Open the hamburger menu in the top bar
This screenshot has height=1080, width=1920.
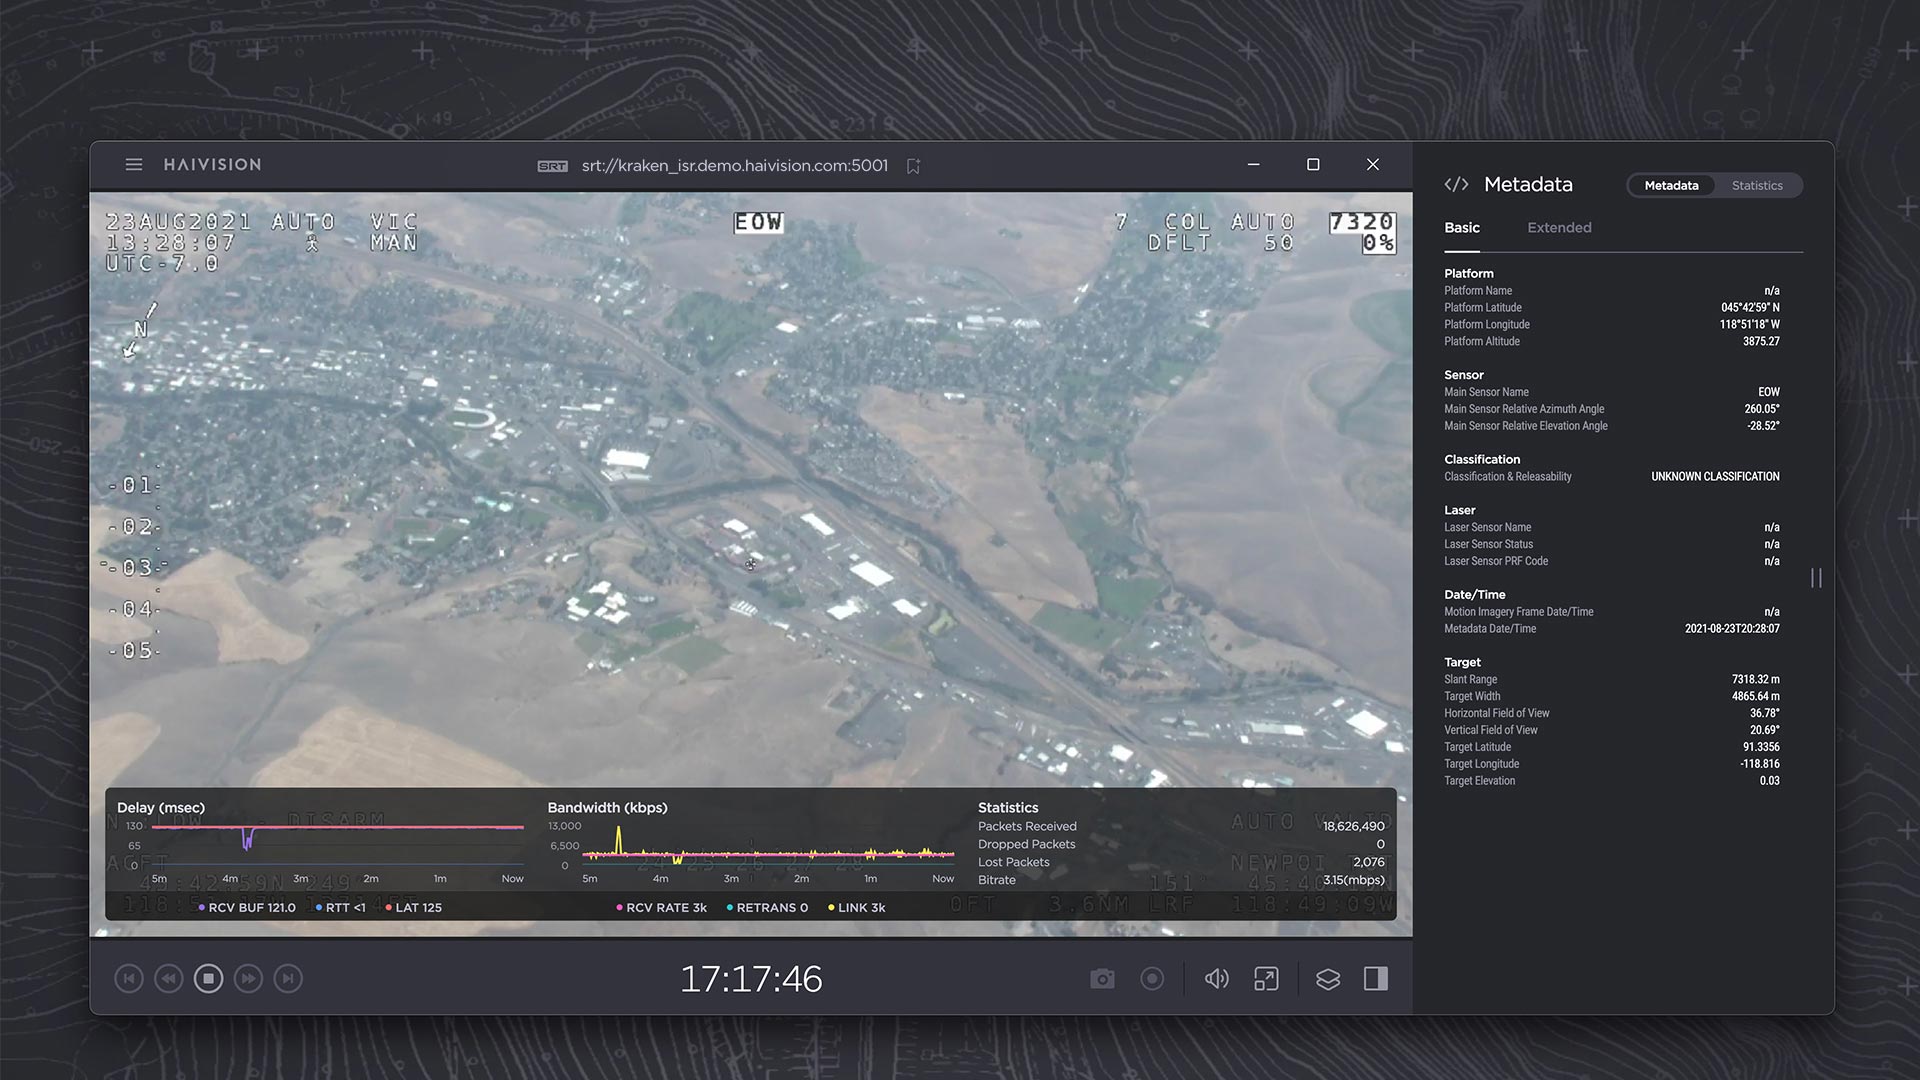[133, 164]
